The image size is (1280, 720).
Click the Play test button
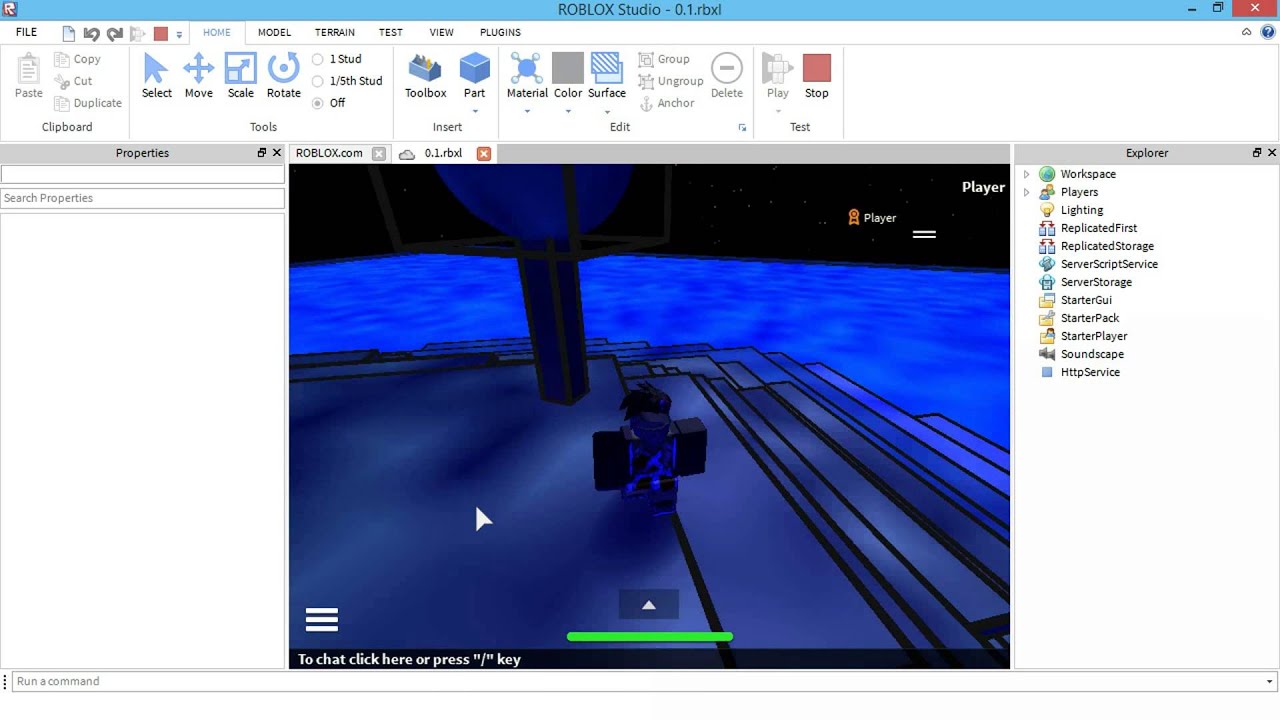777,76
